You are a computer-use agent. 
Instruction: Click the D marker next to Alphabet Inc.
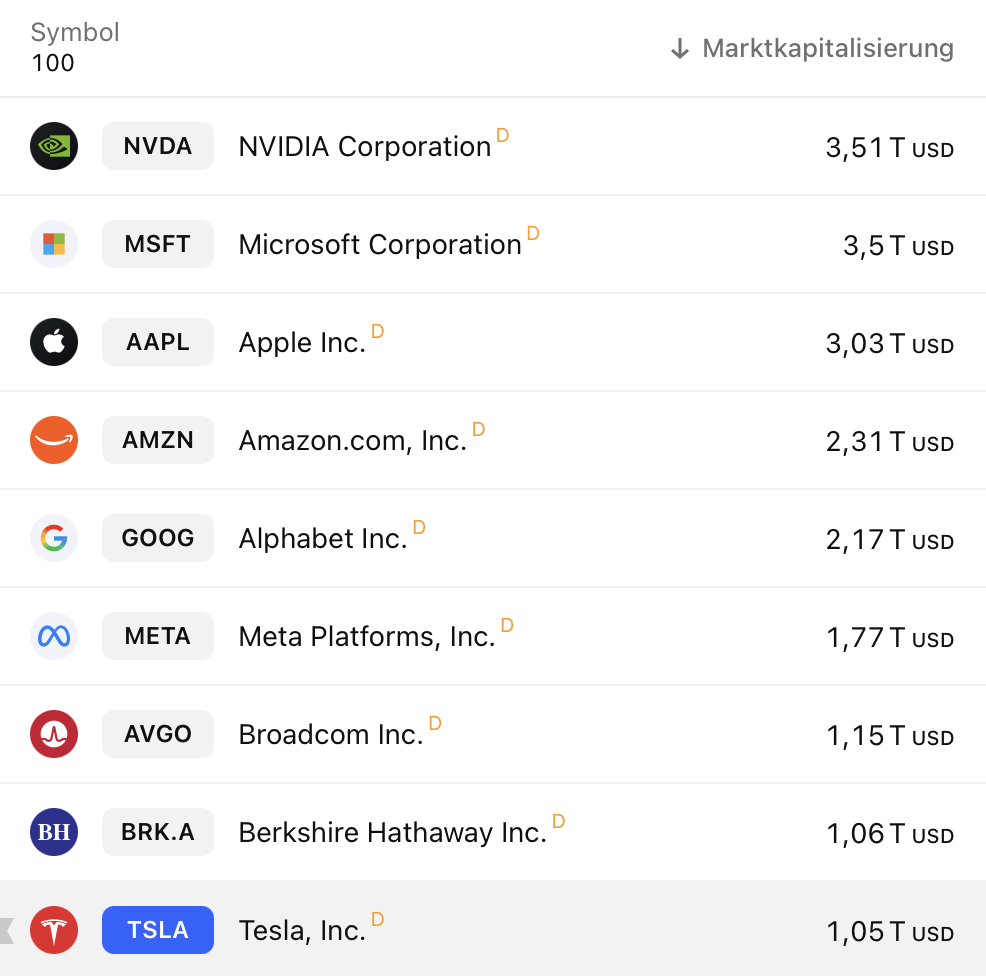(x=419, y=528)
